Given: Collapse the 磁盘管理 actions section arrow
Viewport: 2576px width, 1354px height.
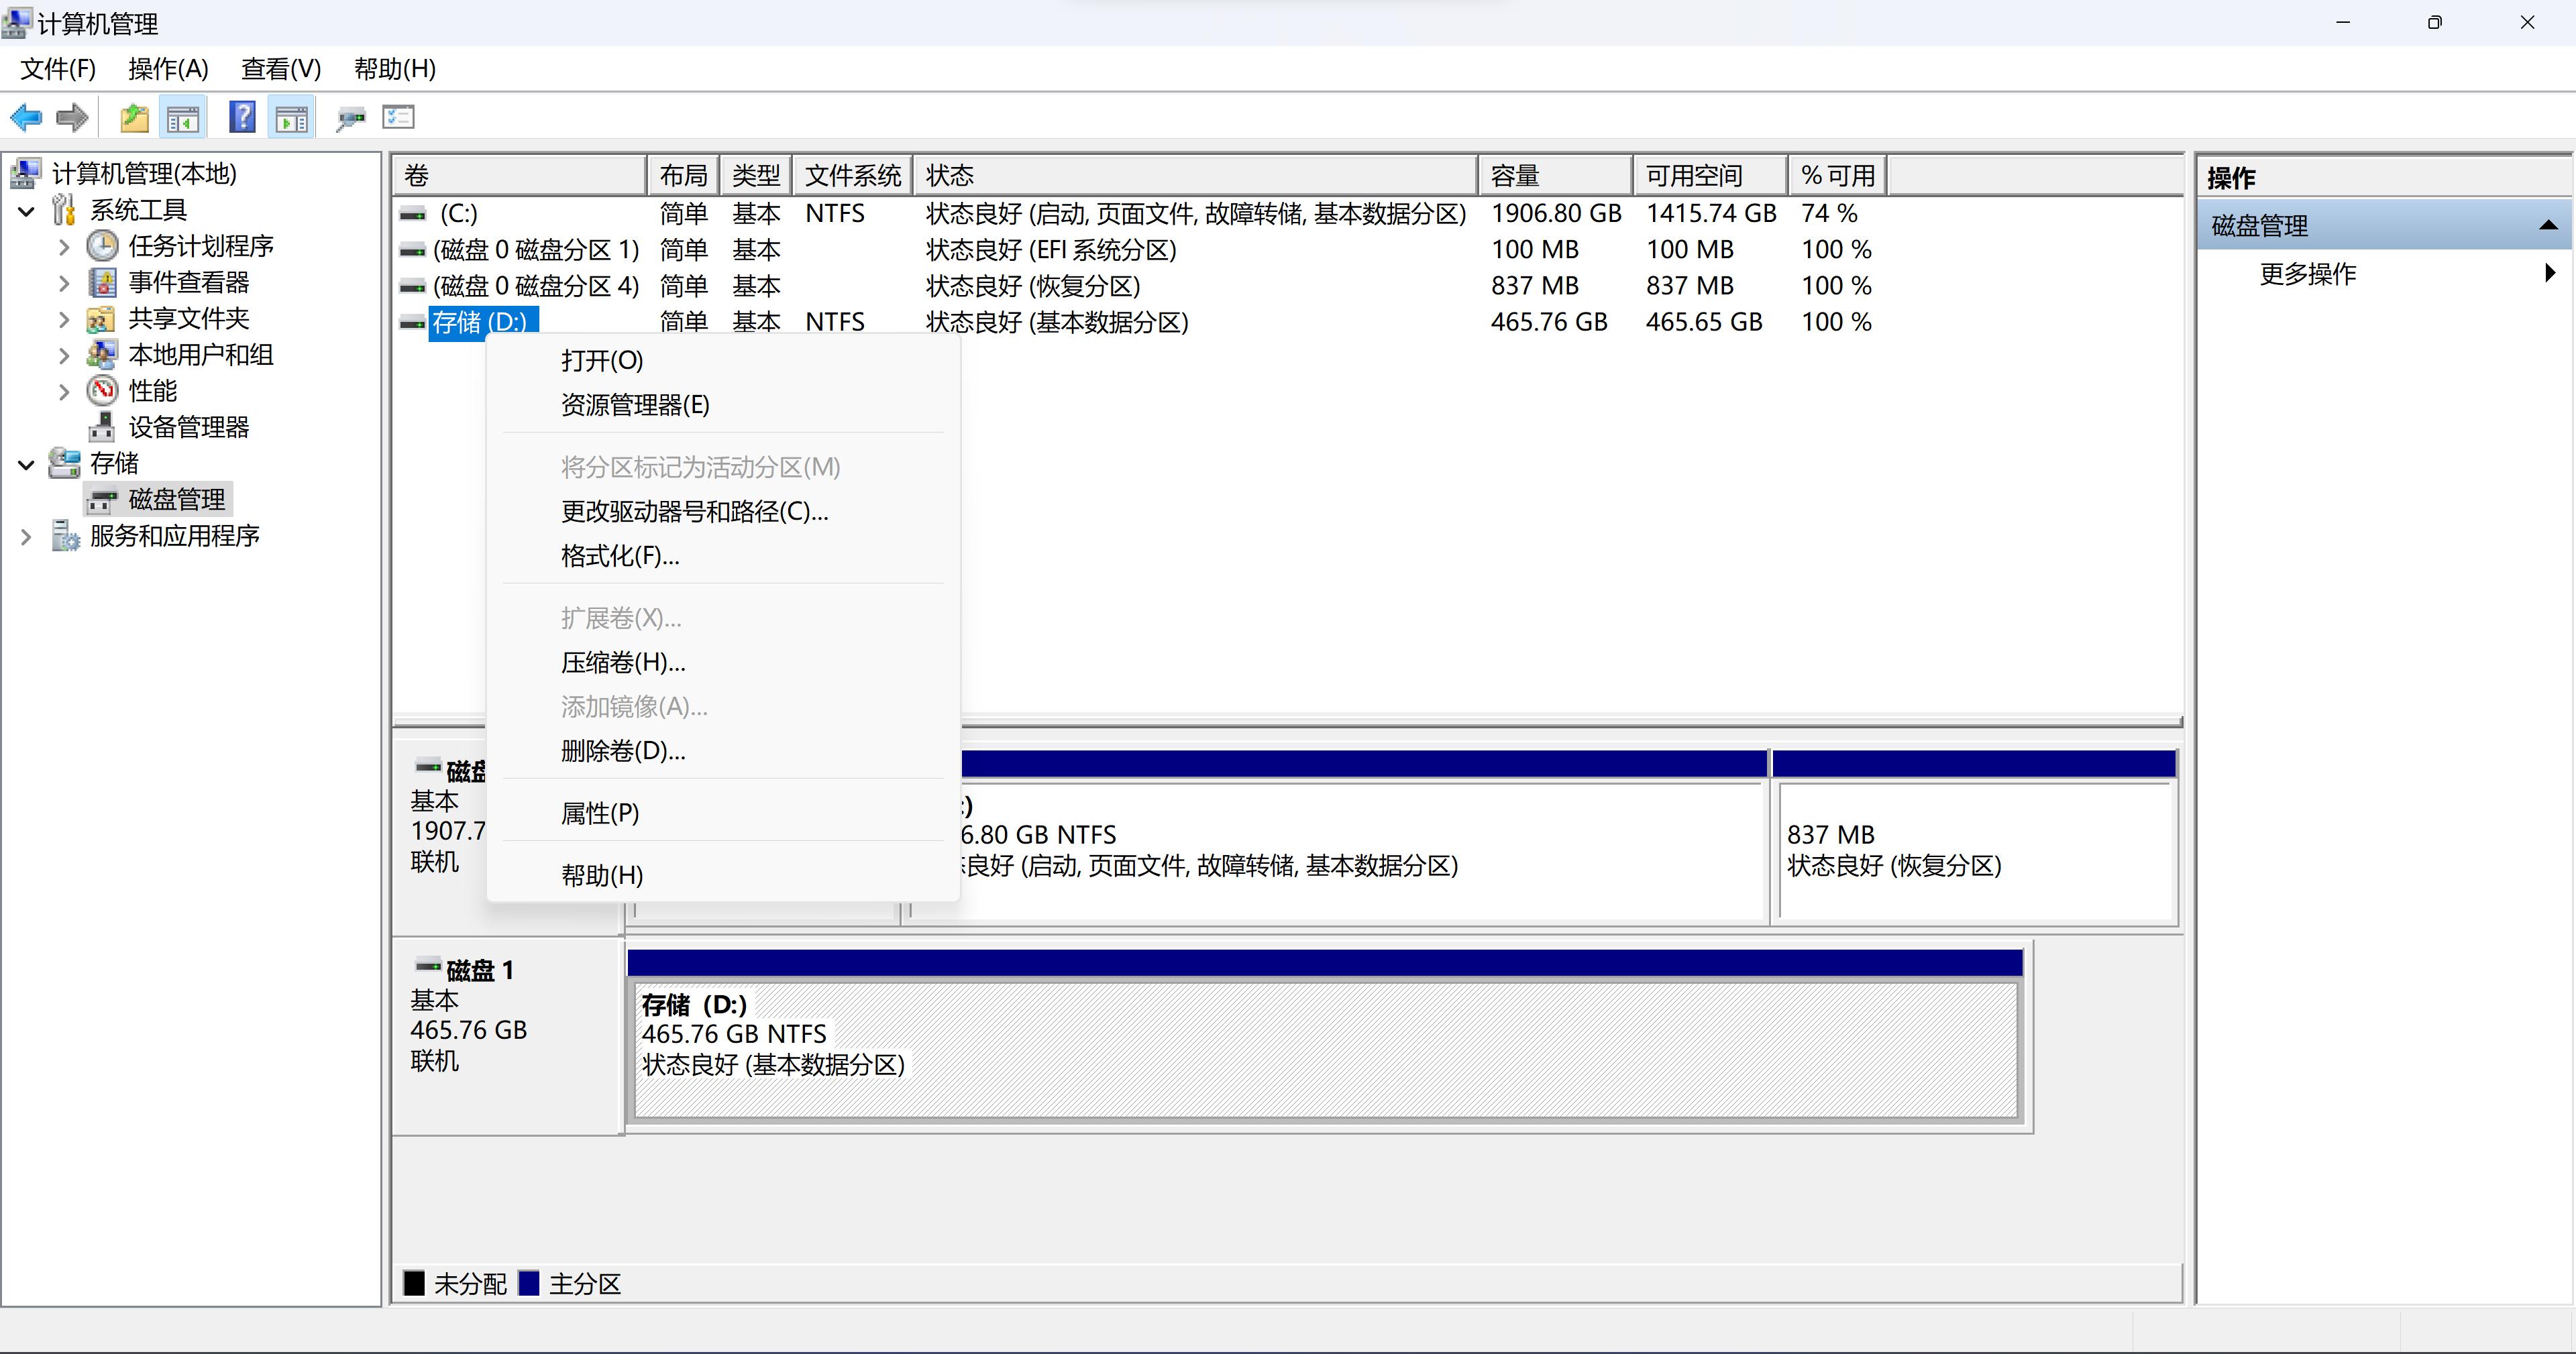Looking at the screenshot, I should tap(2547, 226).
